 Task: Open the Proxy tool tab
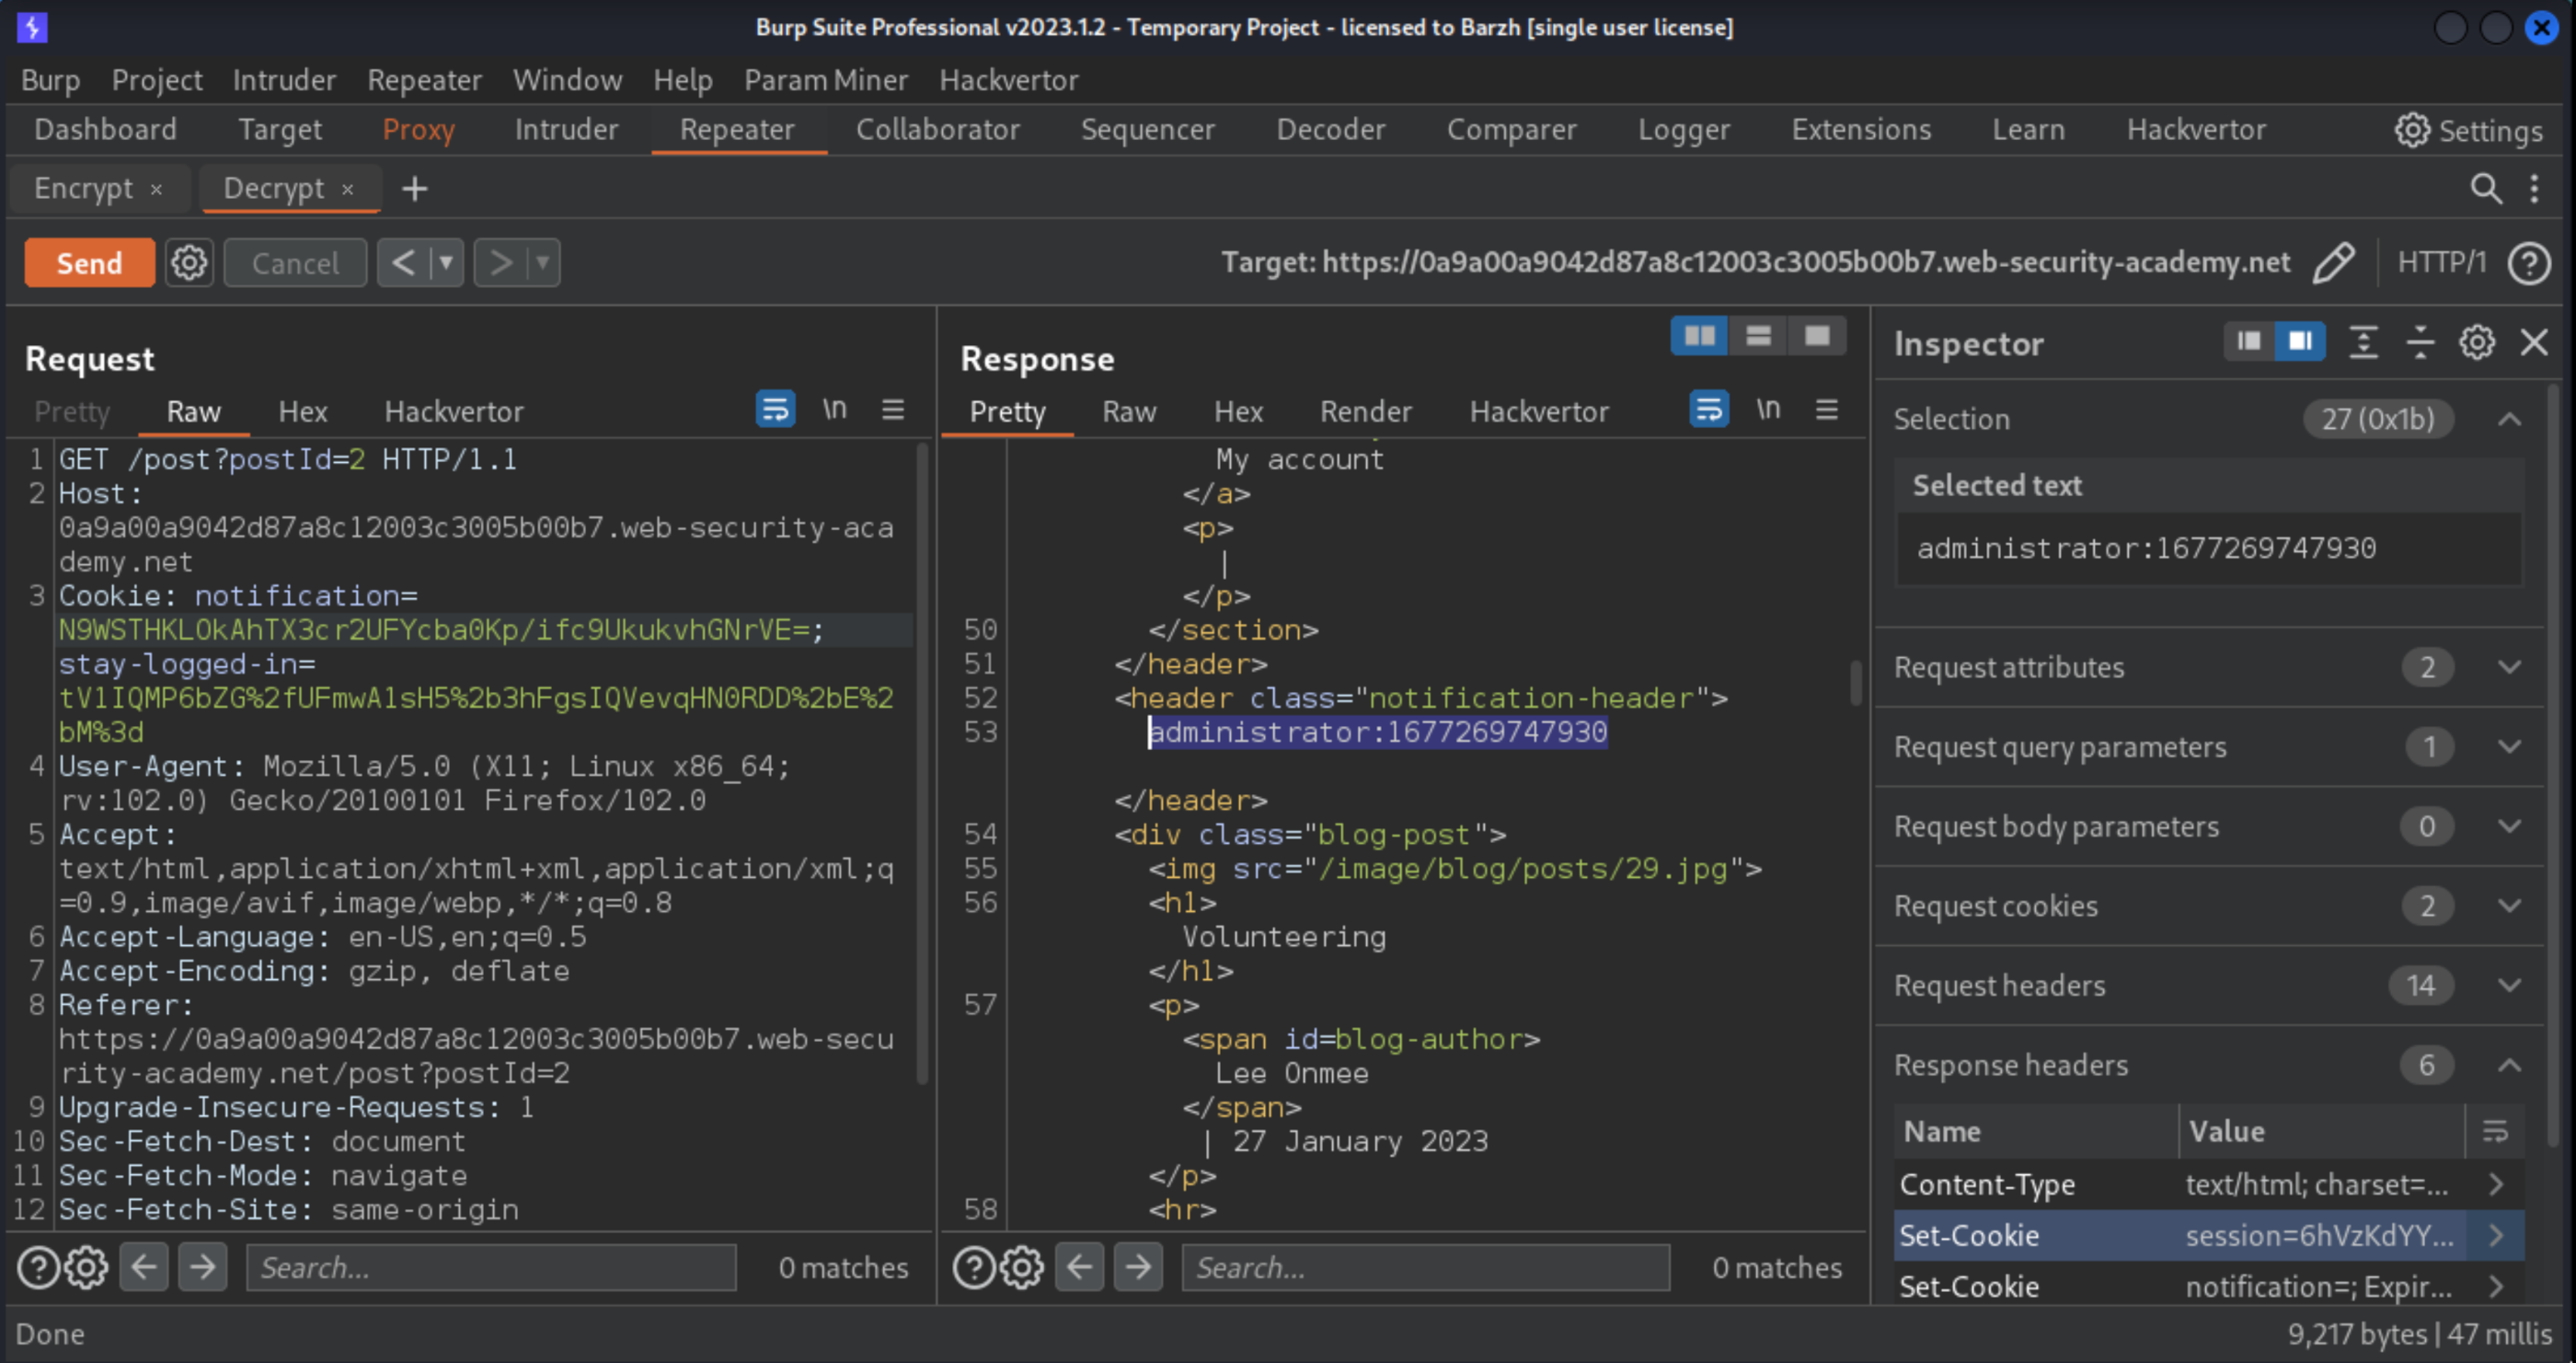(x=418, y=130)
